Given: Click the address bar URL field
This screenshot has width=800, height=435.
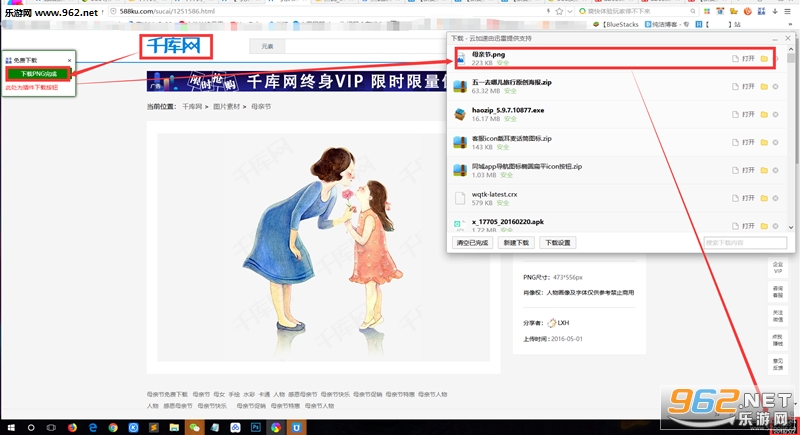Looking at the screenshot, I should [x=327, y=11].
